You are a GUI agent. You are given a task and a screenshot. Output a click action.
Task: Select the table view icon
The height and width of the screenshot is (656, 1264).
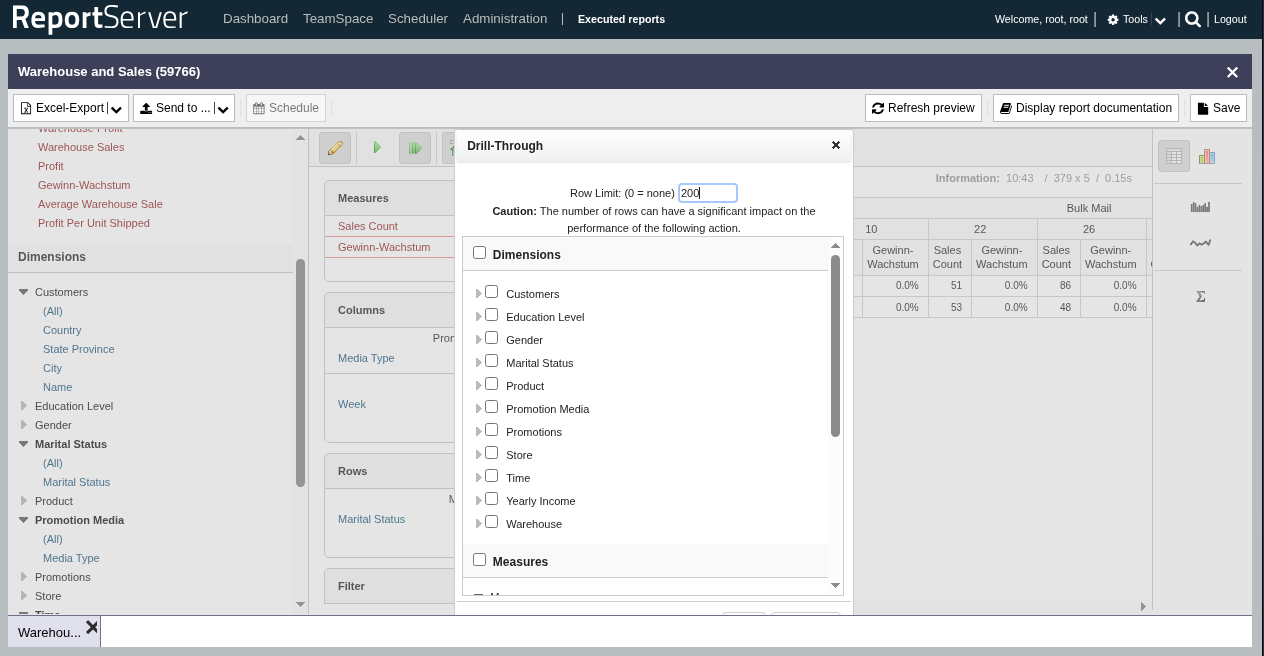coord(1174,156)
